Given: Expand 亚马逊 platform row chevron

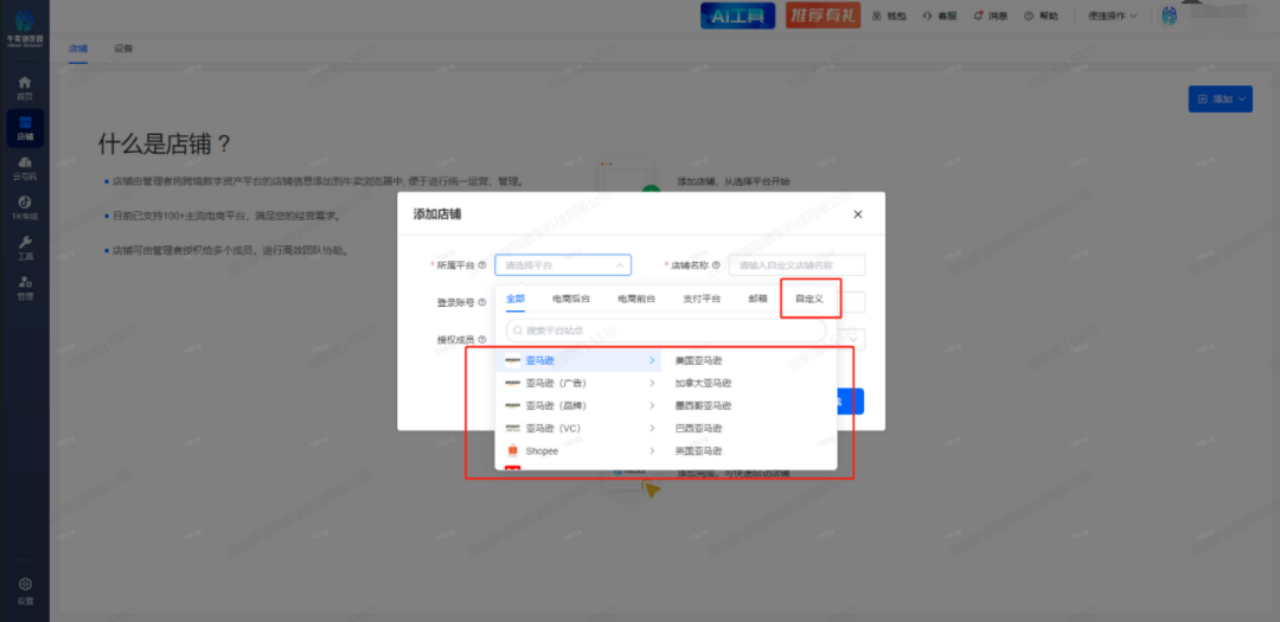Looking at the screenshot, I should [652, 360].
